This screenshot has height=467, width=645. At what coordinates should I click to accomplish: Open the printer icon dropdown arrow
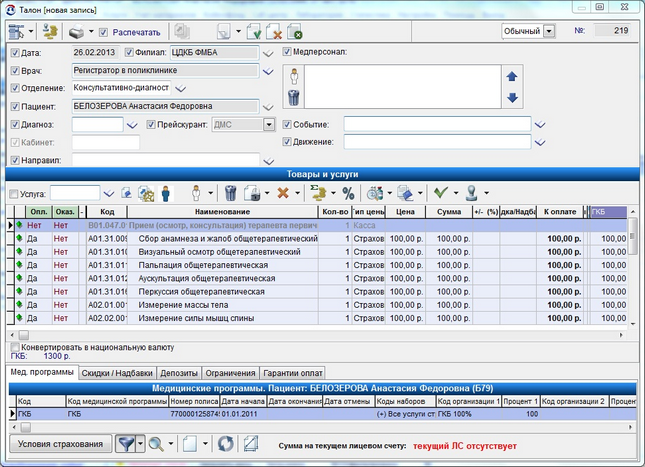[91, 31]
